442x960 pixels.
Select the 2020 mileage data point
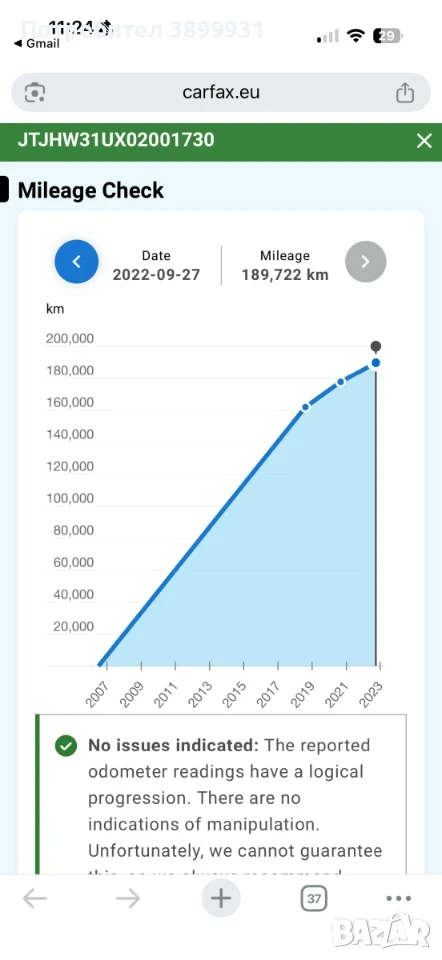click(x=341, y=381)
